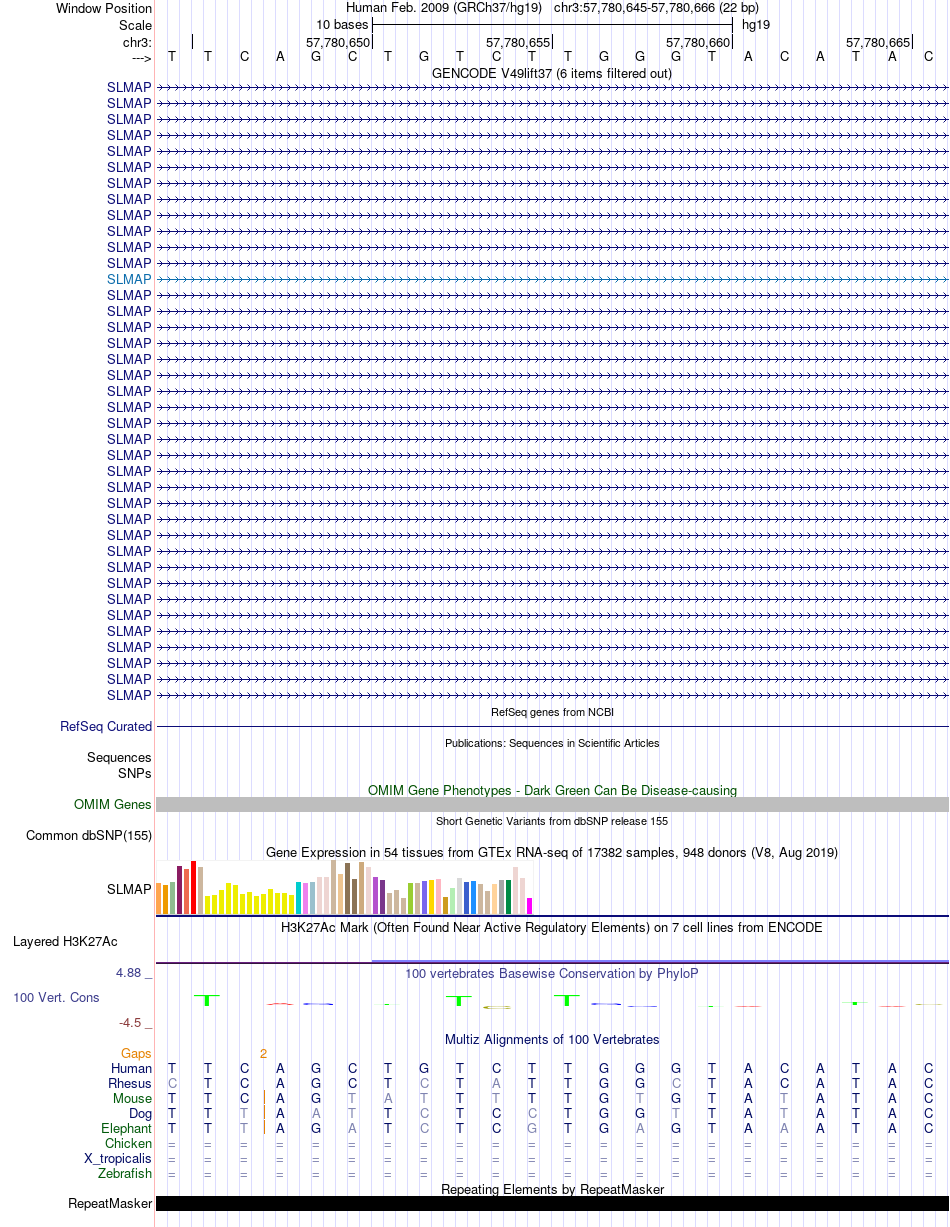Click the Chicken alignment row label
The image size is (950, 1227).
(x=128, y=1143)
